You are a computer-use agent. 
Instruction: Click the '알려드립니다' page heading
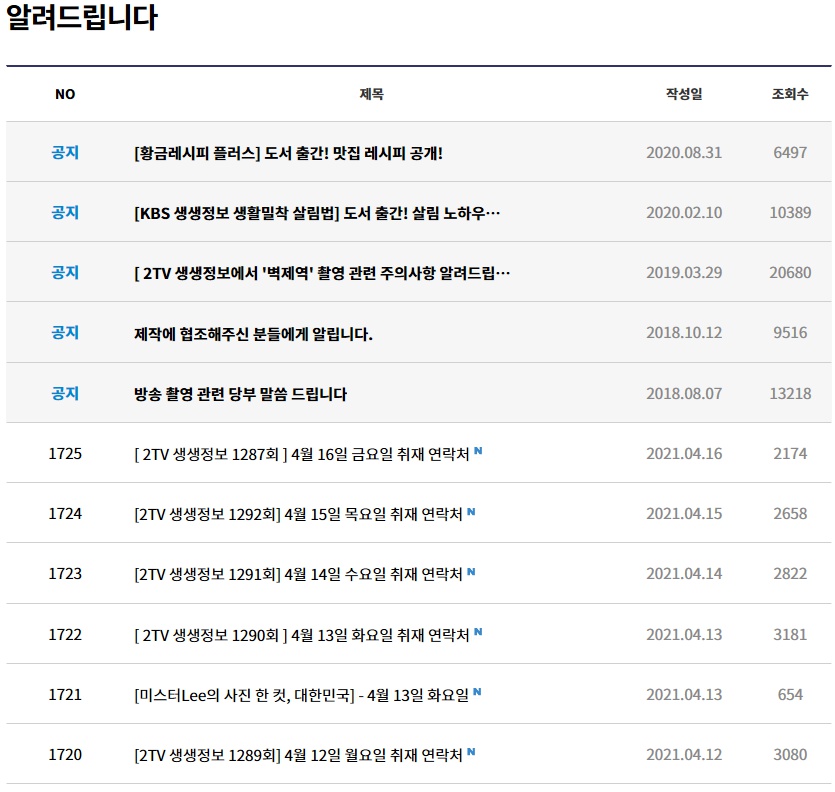pos(81,17)
